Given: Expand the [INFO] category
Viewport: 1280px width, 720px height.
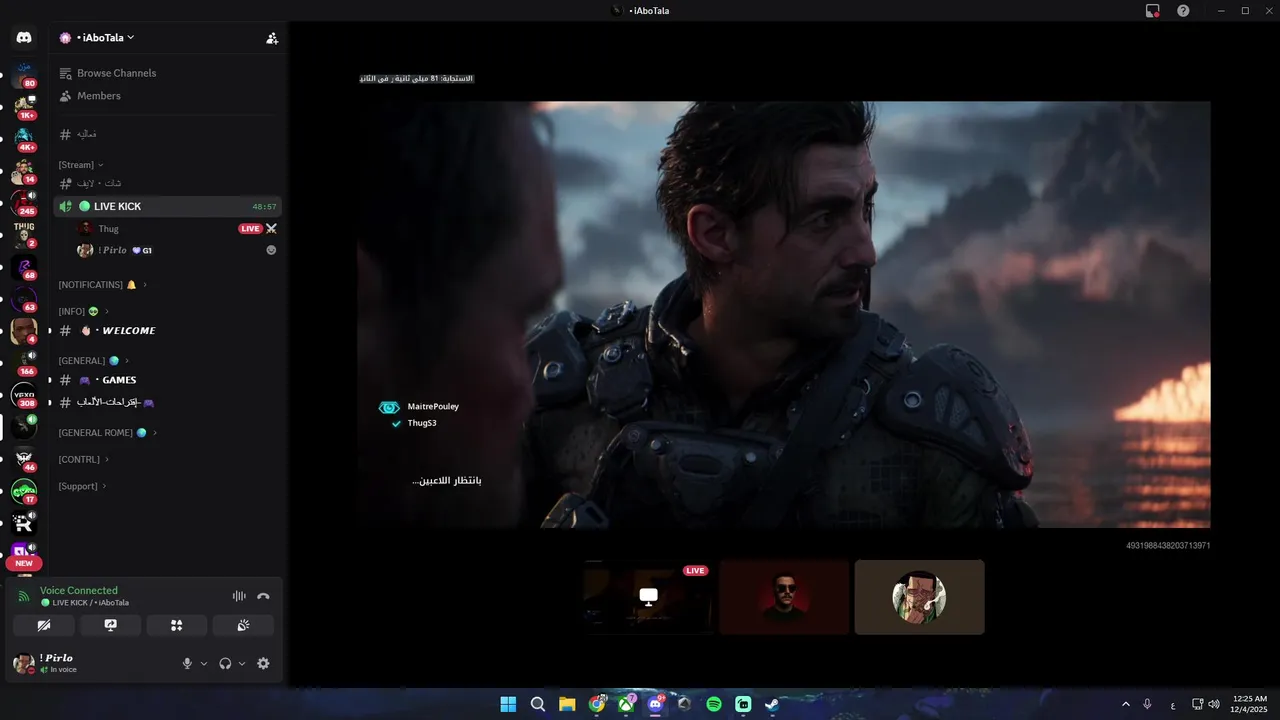Looking at the screenshot, I should [x=84, y=311].
